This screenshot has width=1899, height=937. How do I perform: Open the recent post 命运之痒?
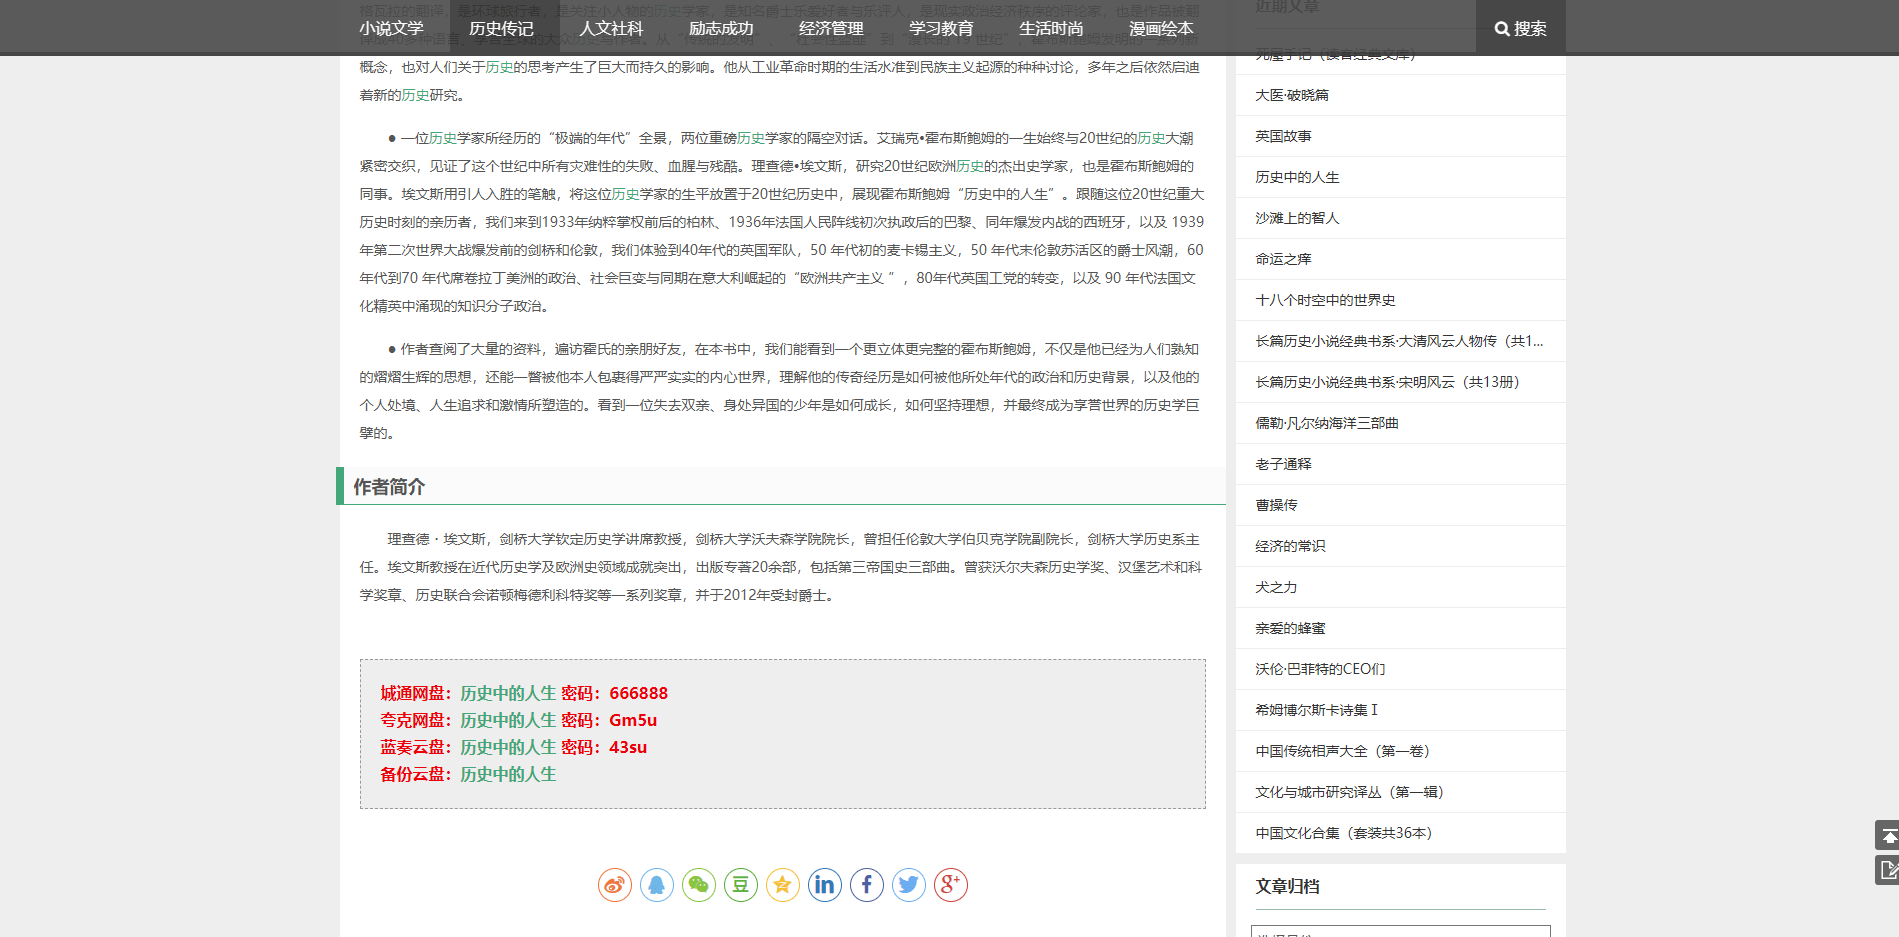coord(1283,259)
